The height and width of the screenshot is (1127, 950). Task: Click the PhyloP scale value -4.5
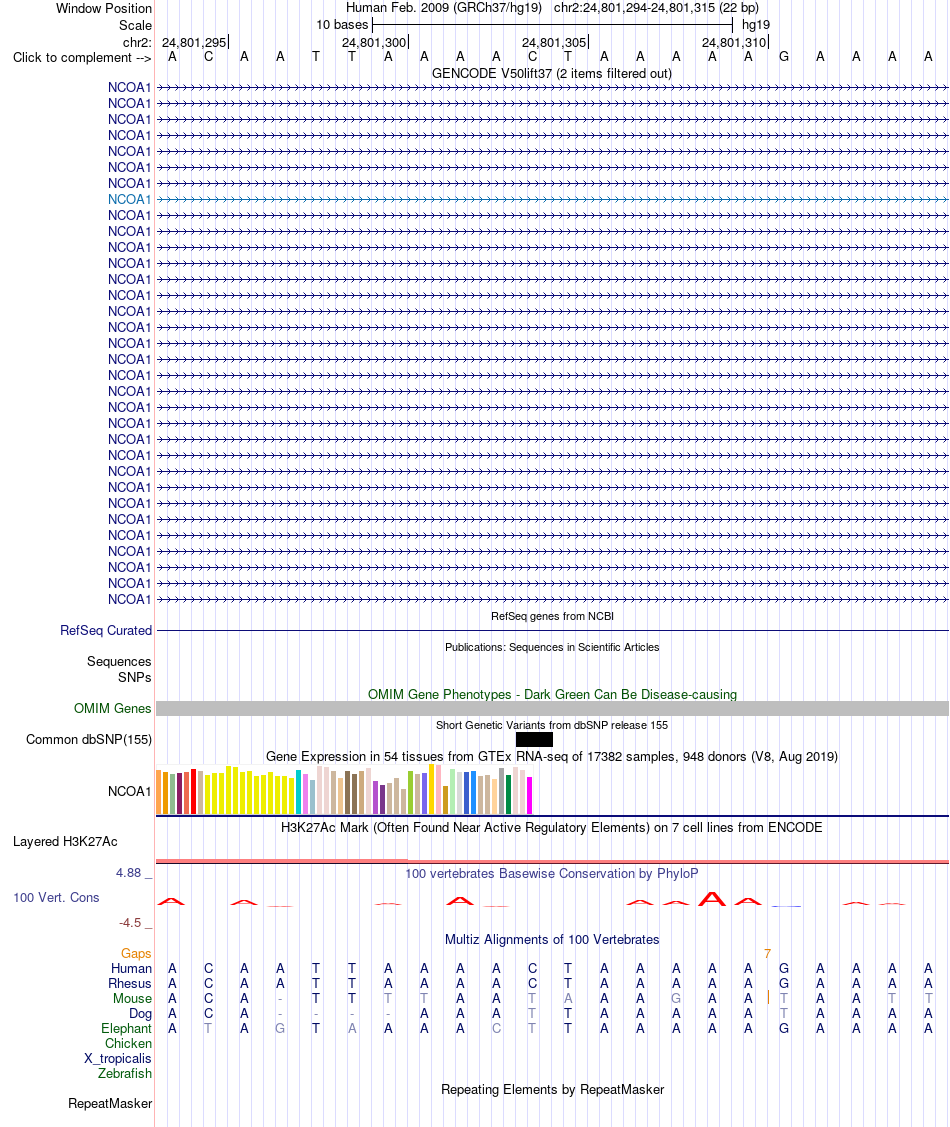click(130, 923)
